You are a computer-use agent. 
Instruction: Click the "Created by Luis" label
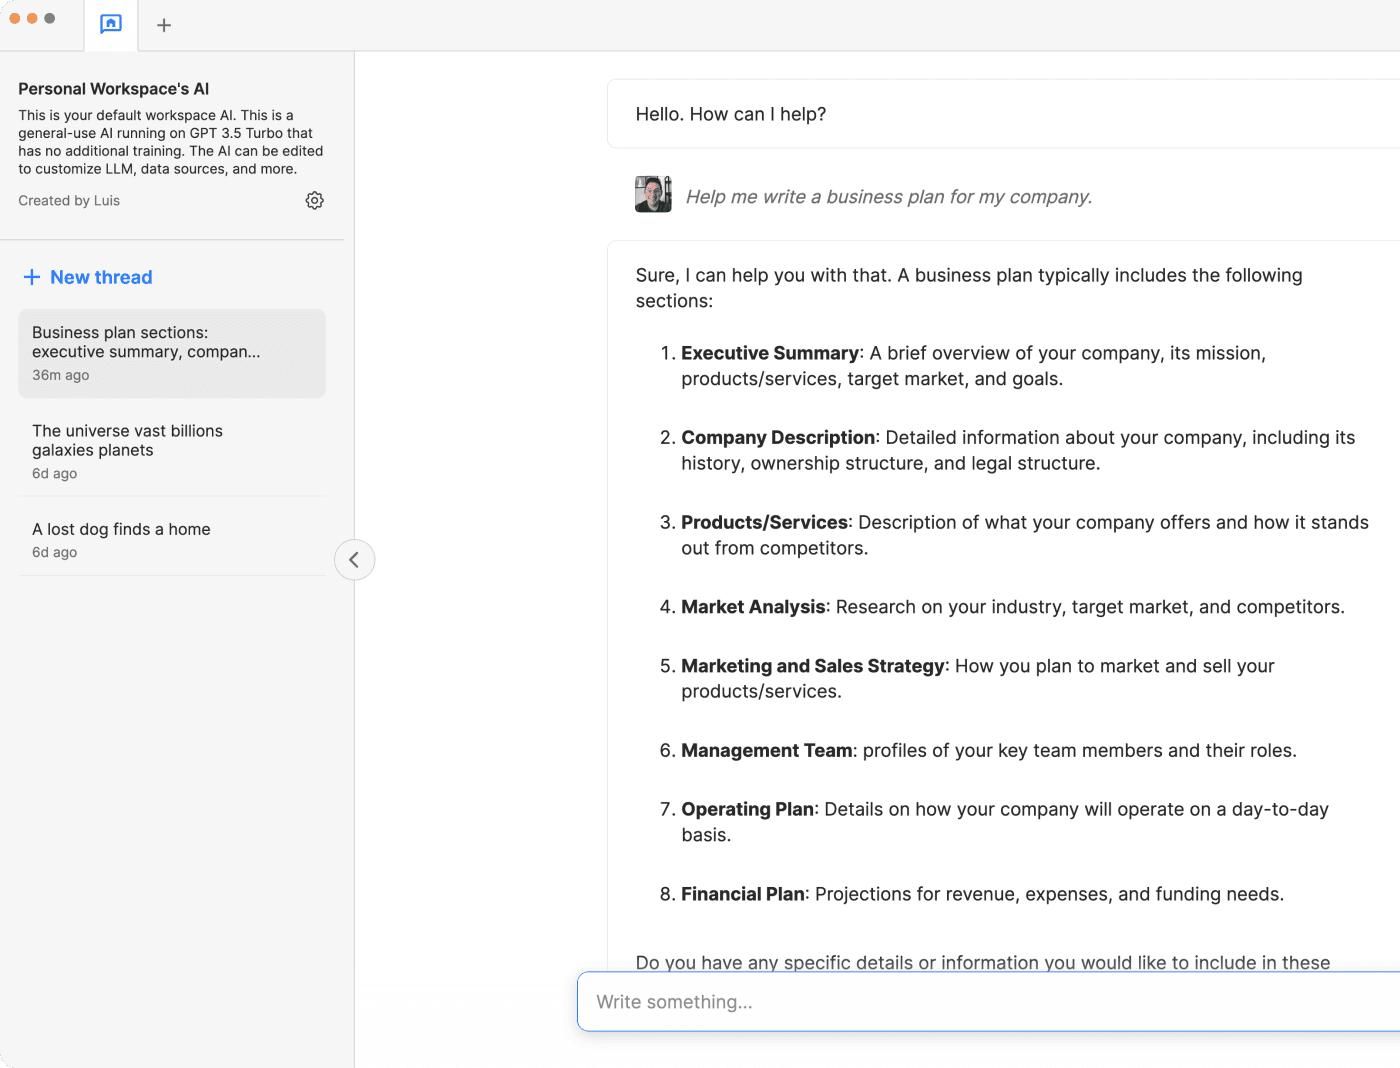tap(69, 201)
